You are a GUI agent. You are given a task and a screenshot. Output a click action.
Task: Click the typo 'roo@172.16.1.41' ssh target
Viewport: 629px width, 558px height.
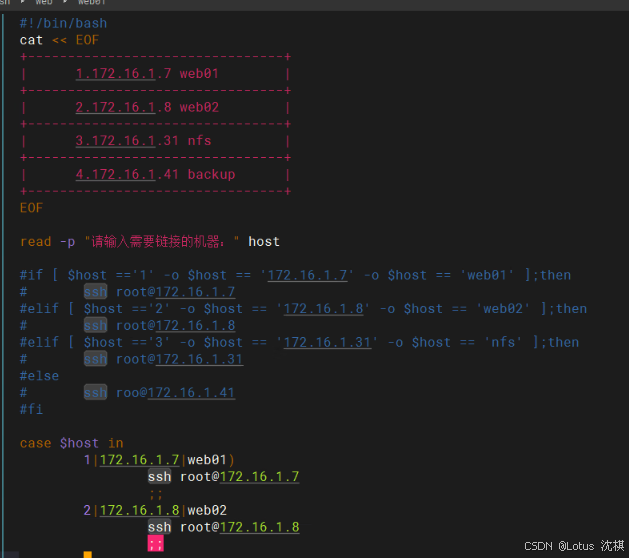pyautogui.click(x=175, y=393)
